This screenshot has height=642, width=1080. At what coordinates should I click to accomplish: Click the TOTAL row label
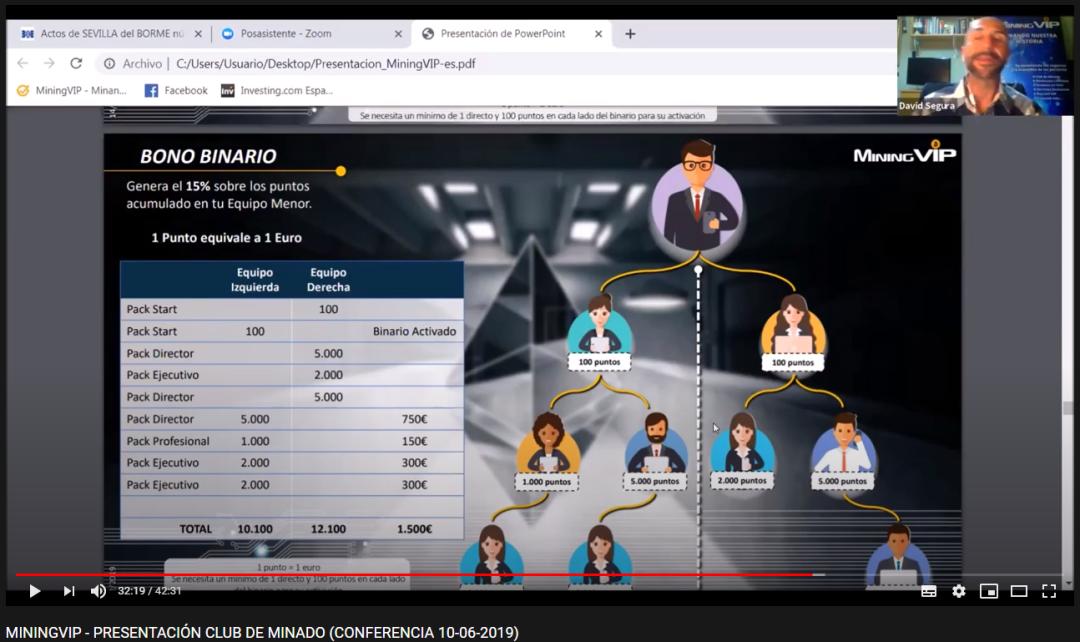click(x=196, y=529)
